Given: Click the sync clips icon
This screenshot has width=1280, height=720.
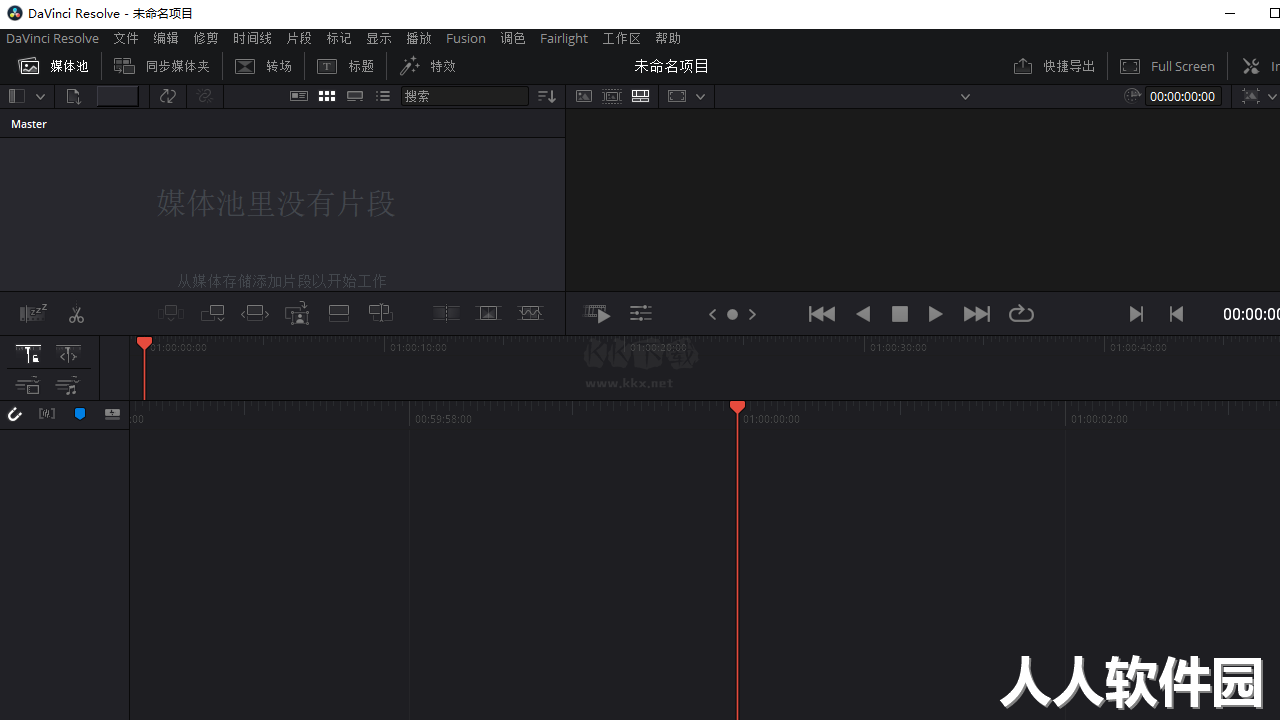Looking at the screenshot, I should tap(168, 96).
